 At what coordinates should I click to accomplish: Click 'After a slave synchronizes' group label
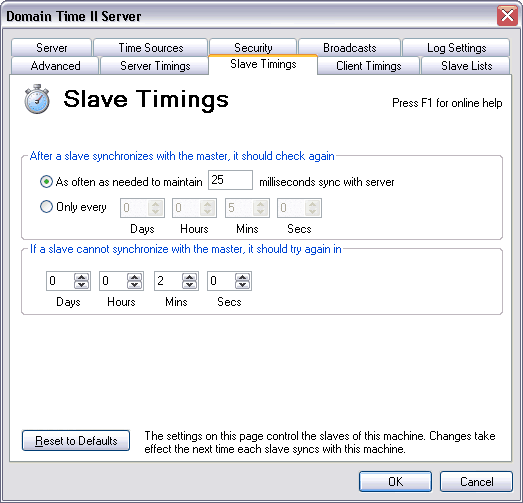(182, 156)
